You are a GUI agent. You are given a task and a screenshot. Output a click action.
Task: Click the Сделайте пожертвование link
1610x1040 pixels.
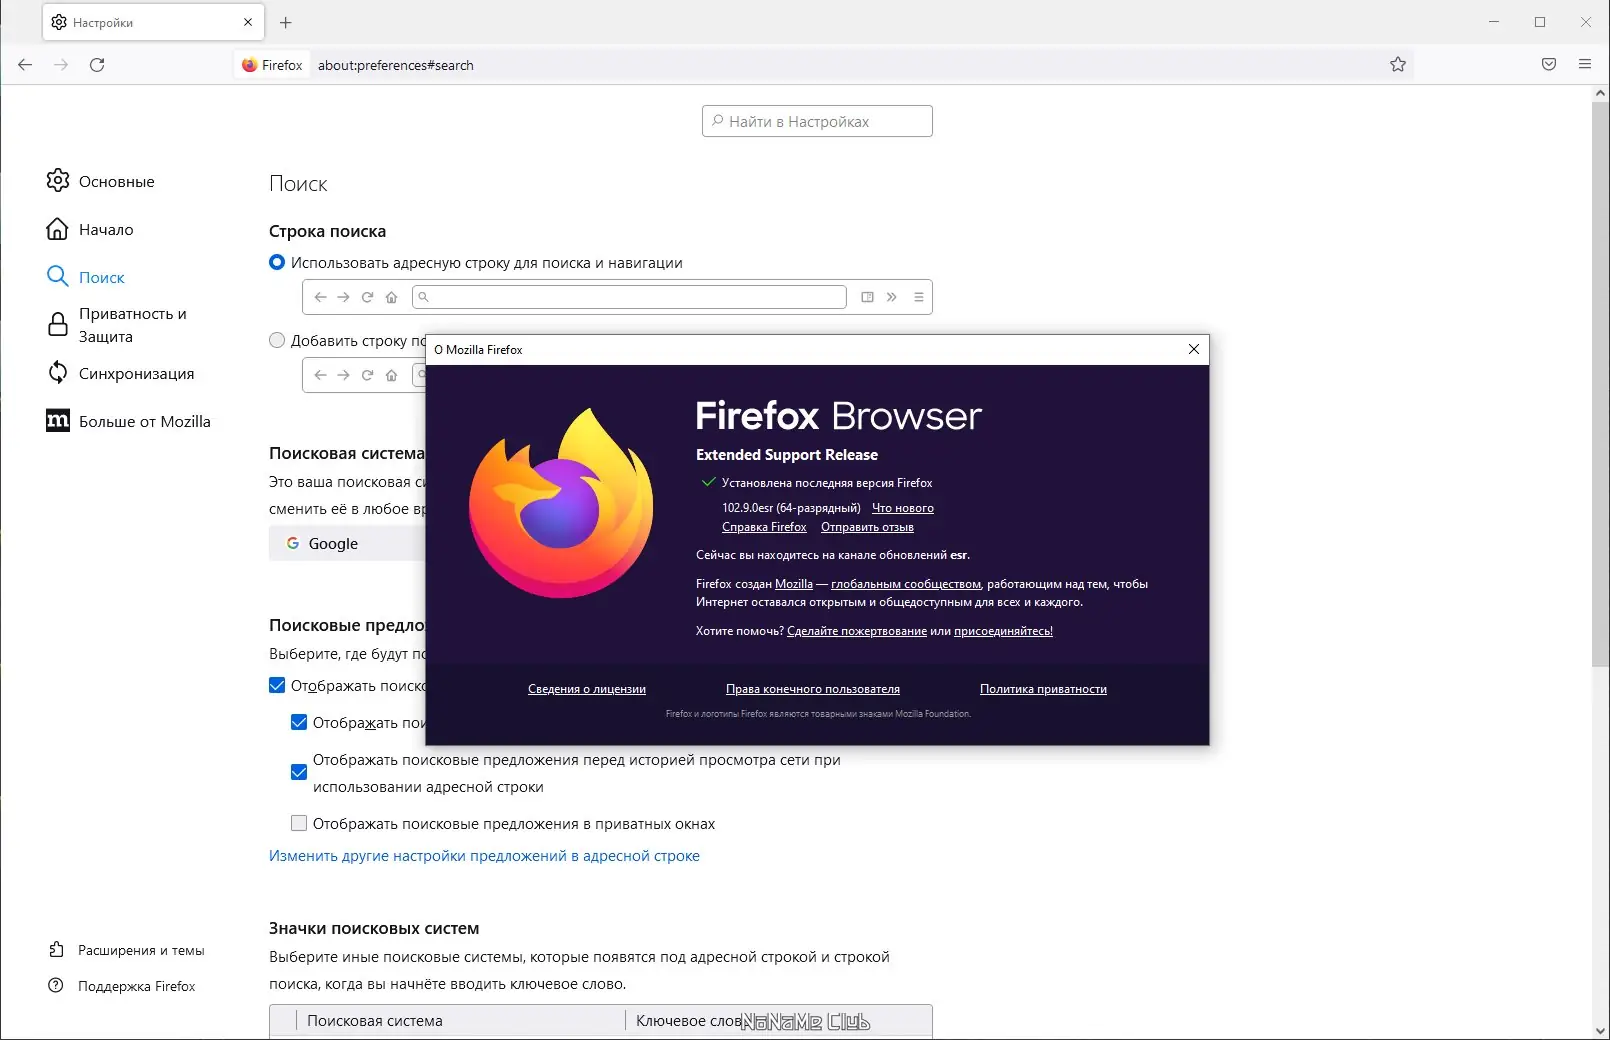pos(857,631)
